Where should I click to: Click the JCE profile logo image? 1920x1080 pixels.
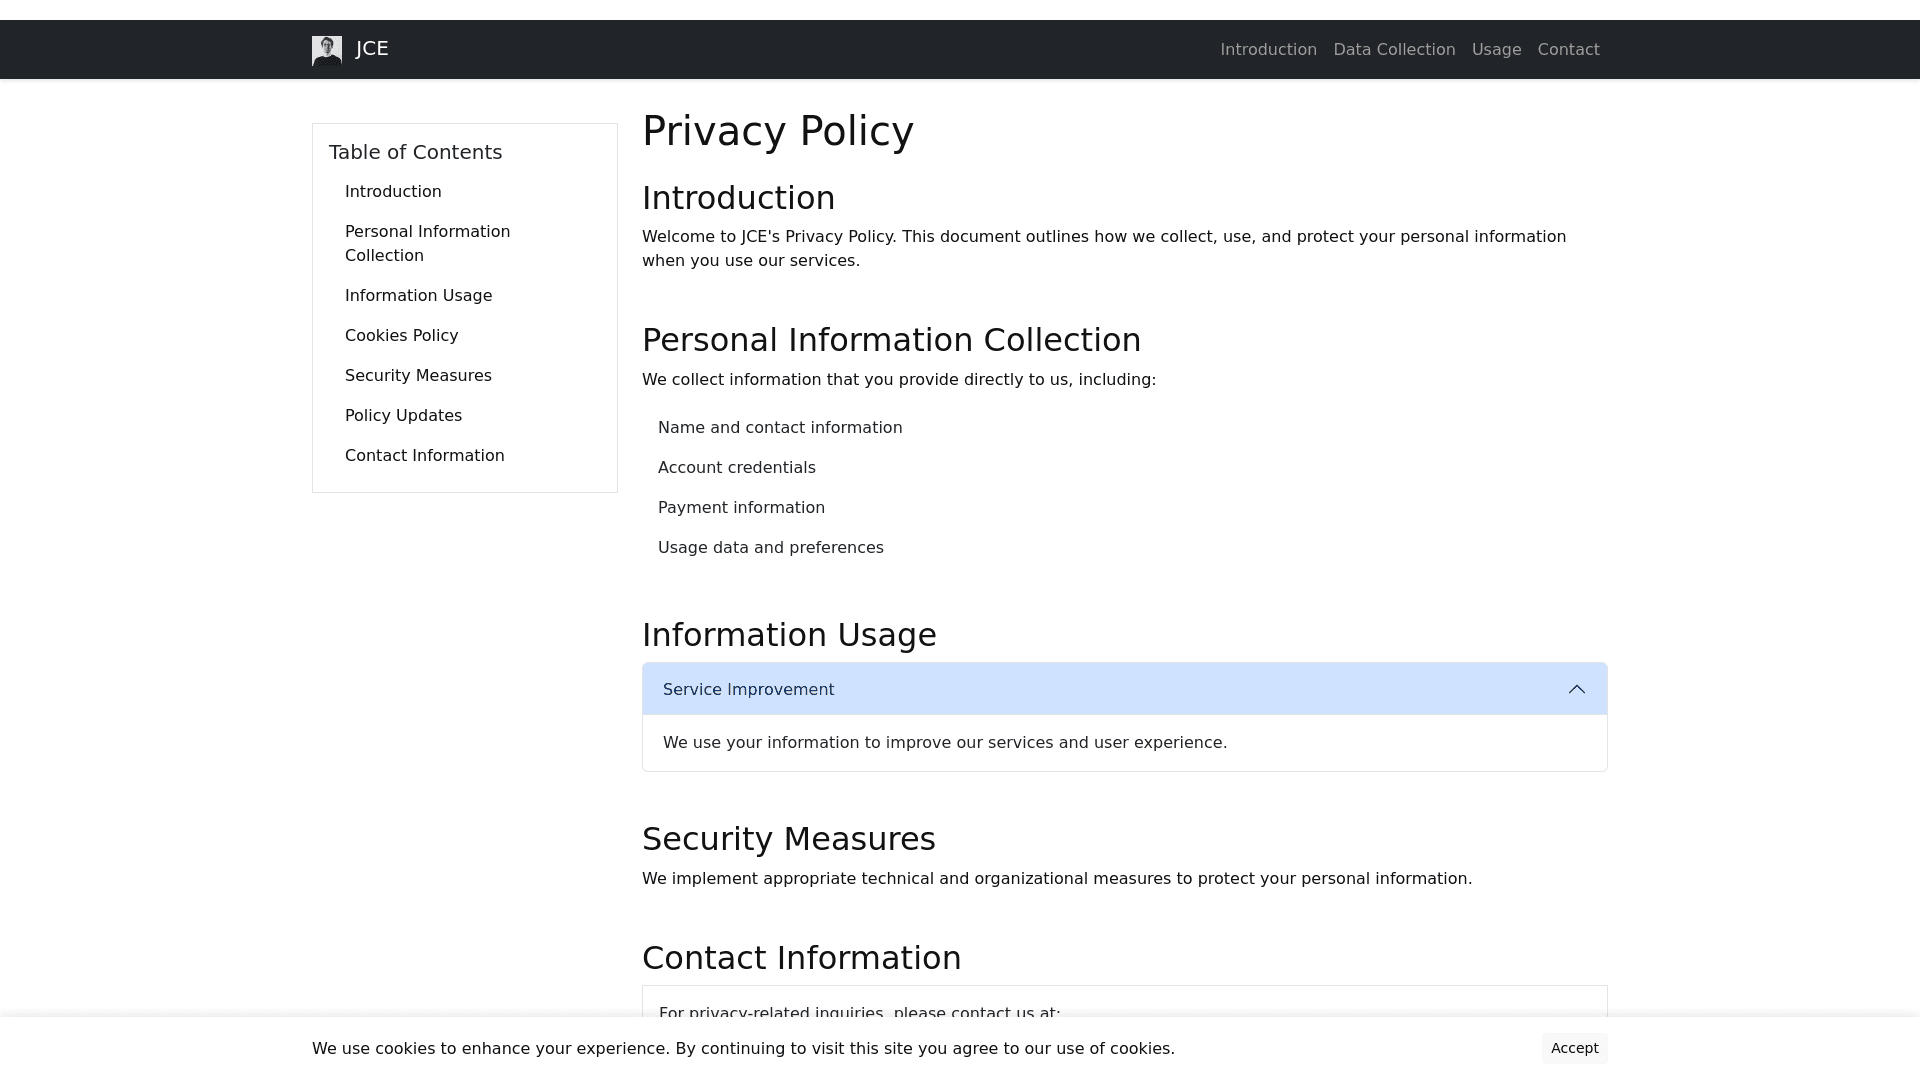327,50
